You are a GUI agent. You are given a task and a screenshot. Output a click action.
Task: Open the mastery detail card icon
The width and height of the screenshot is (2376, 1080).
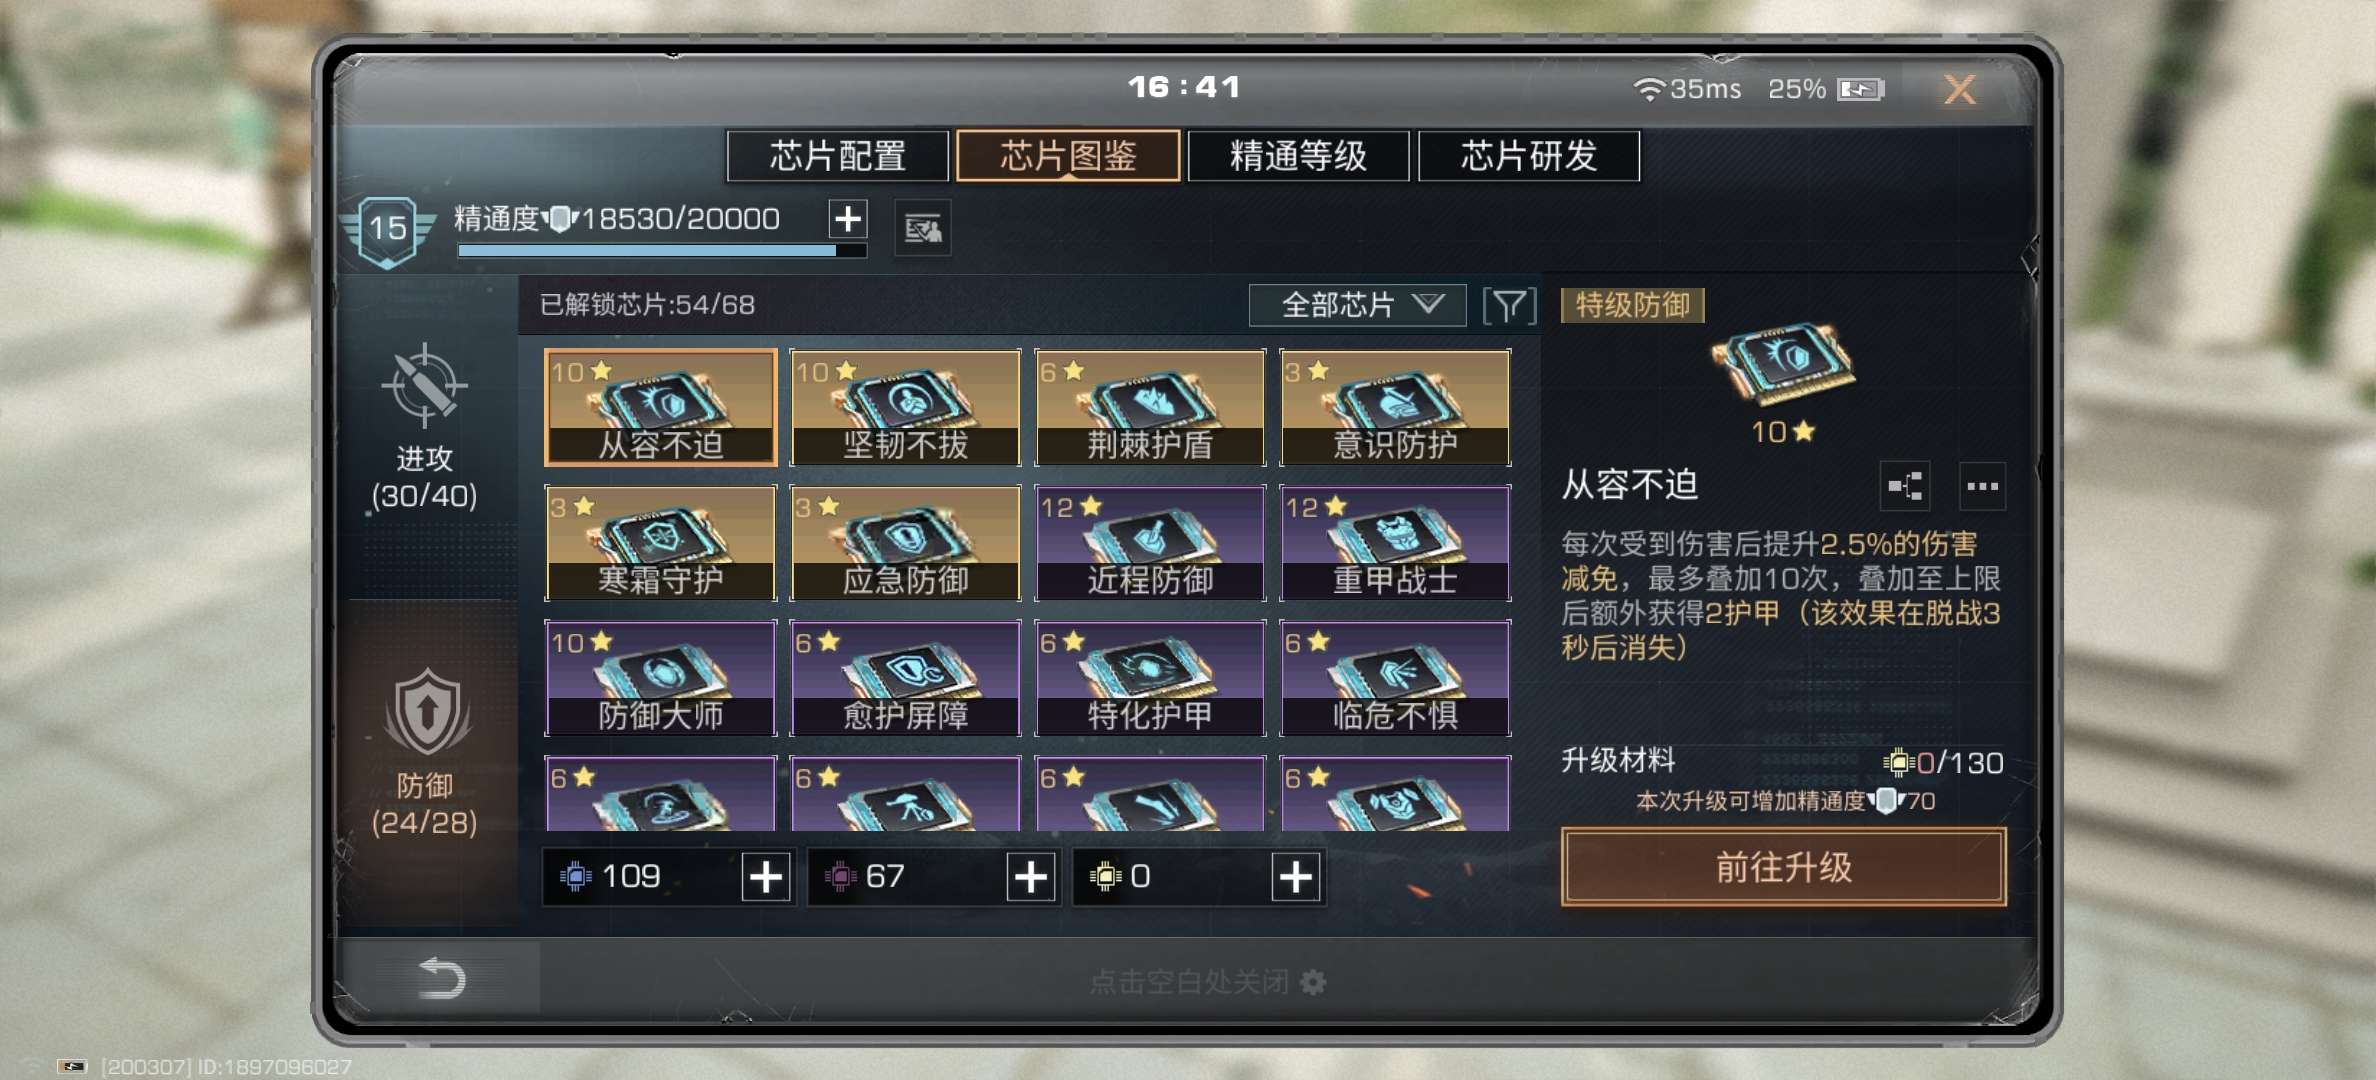922,229
